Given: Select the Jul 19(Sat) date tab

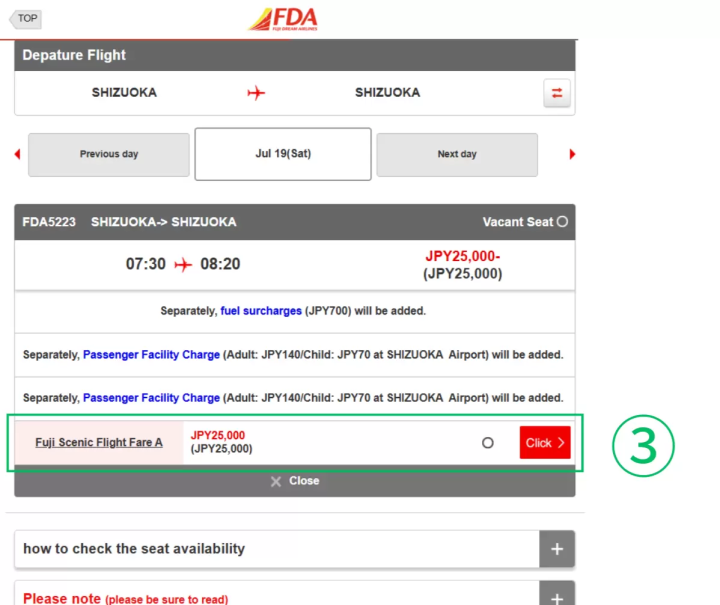Looking at the screenshot, I should 283,154.
